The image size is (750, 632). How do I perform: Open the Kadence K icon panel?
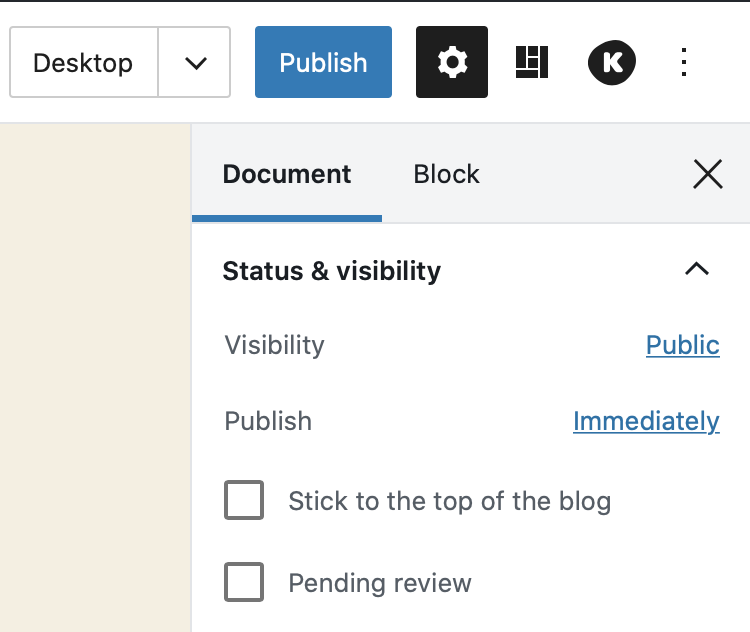pos(611,62)
